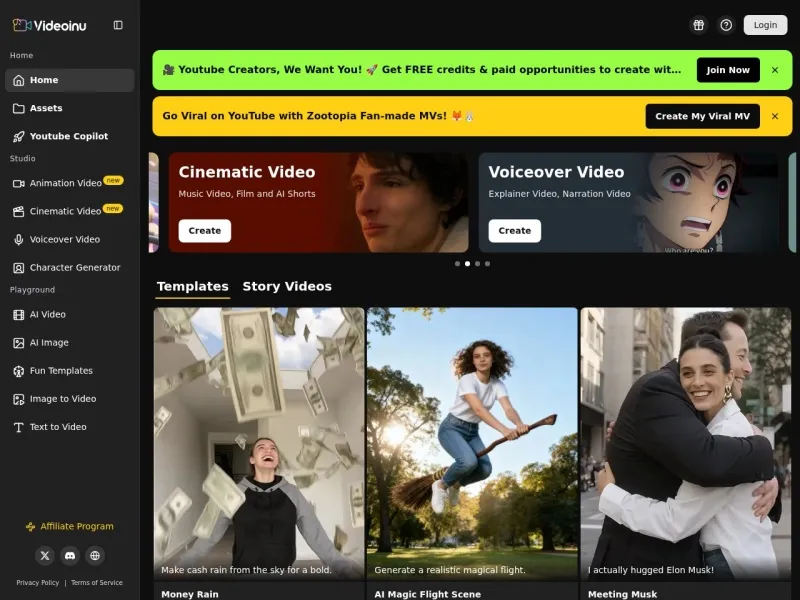
Task: Click the help question mark icon
Action: pos(726,25)
